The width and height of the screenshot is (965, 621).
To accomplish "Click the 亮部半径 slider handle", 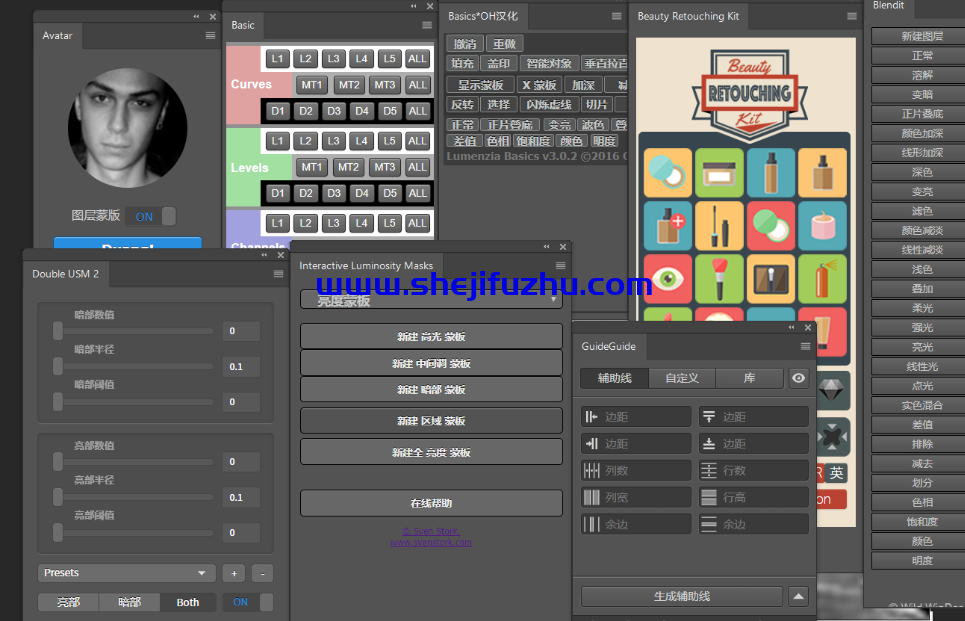I will tap(58, 497).
